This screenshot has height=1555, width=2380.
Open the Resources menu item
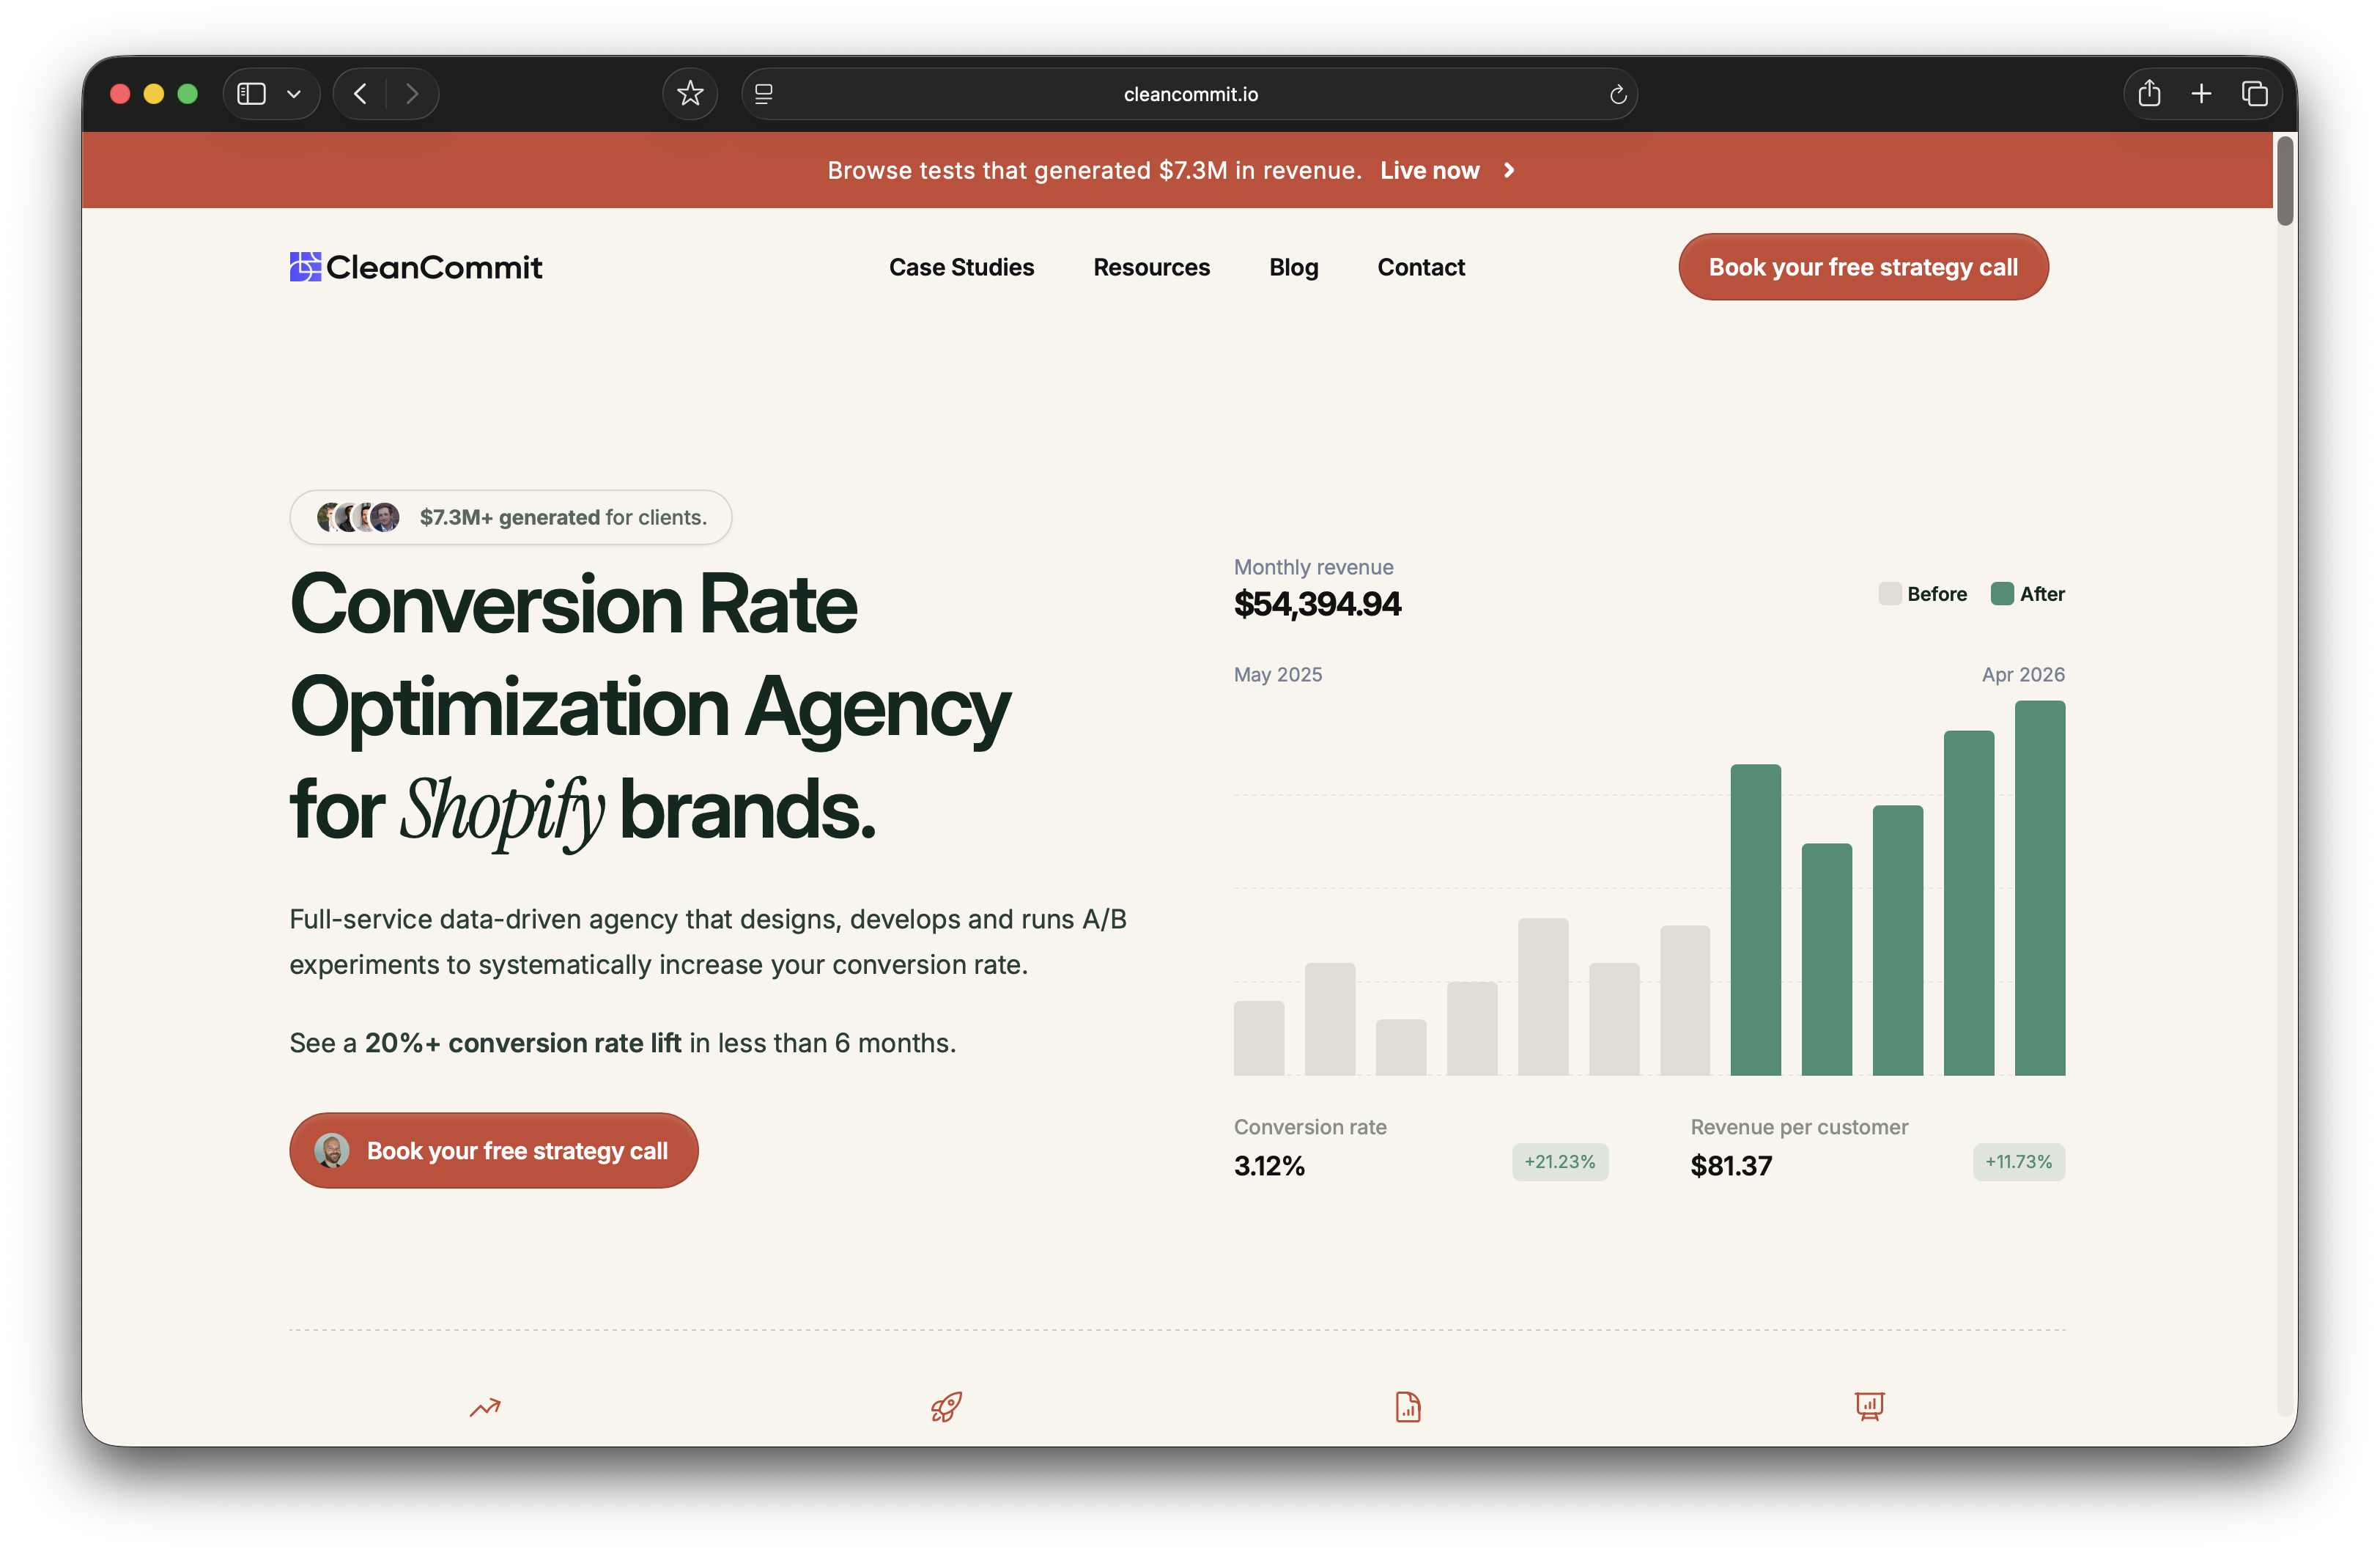click(x=1151, y=267)
